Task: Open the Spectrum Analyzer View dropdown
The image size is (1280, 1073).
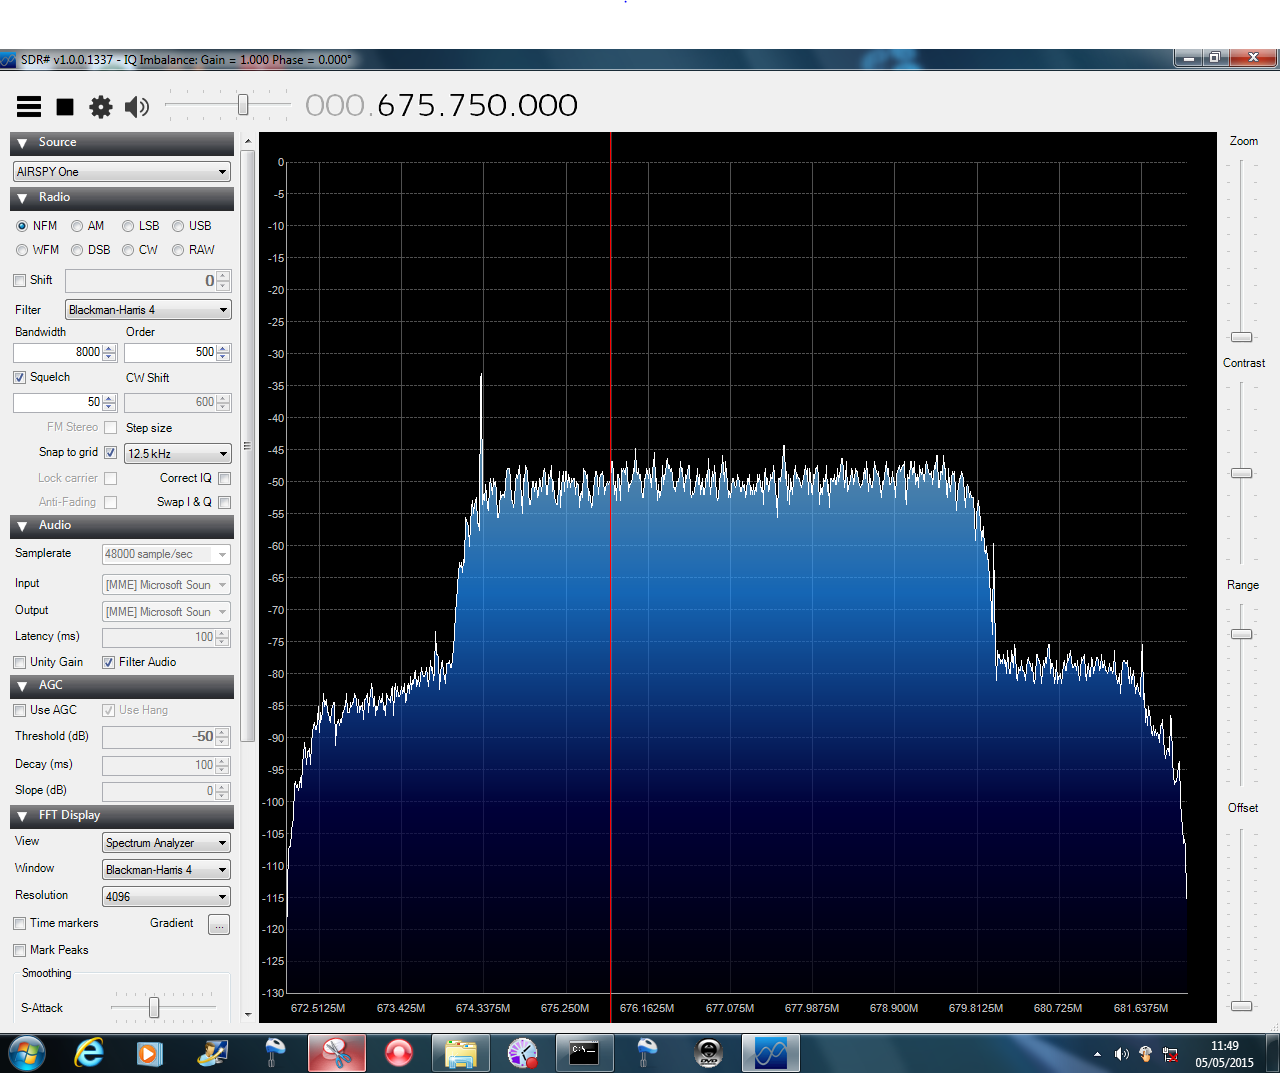Action: coord(166,843)
